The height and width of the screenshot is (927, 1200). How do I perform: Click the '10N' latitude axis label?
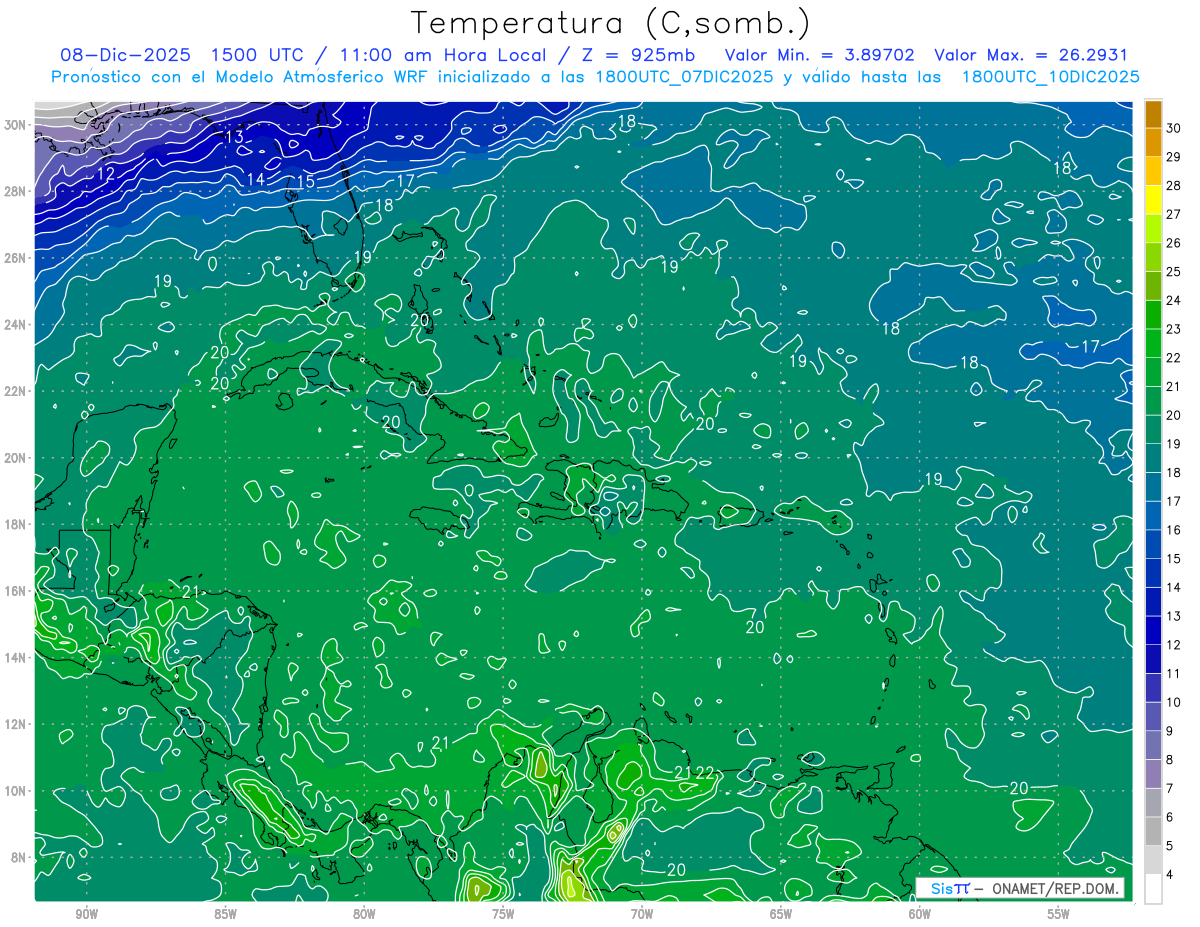pyautogui.click(x=15, y=791)
